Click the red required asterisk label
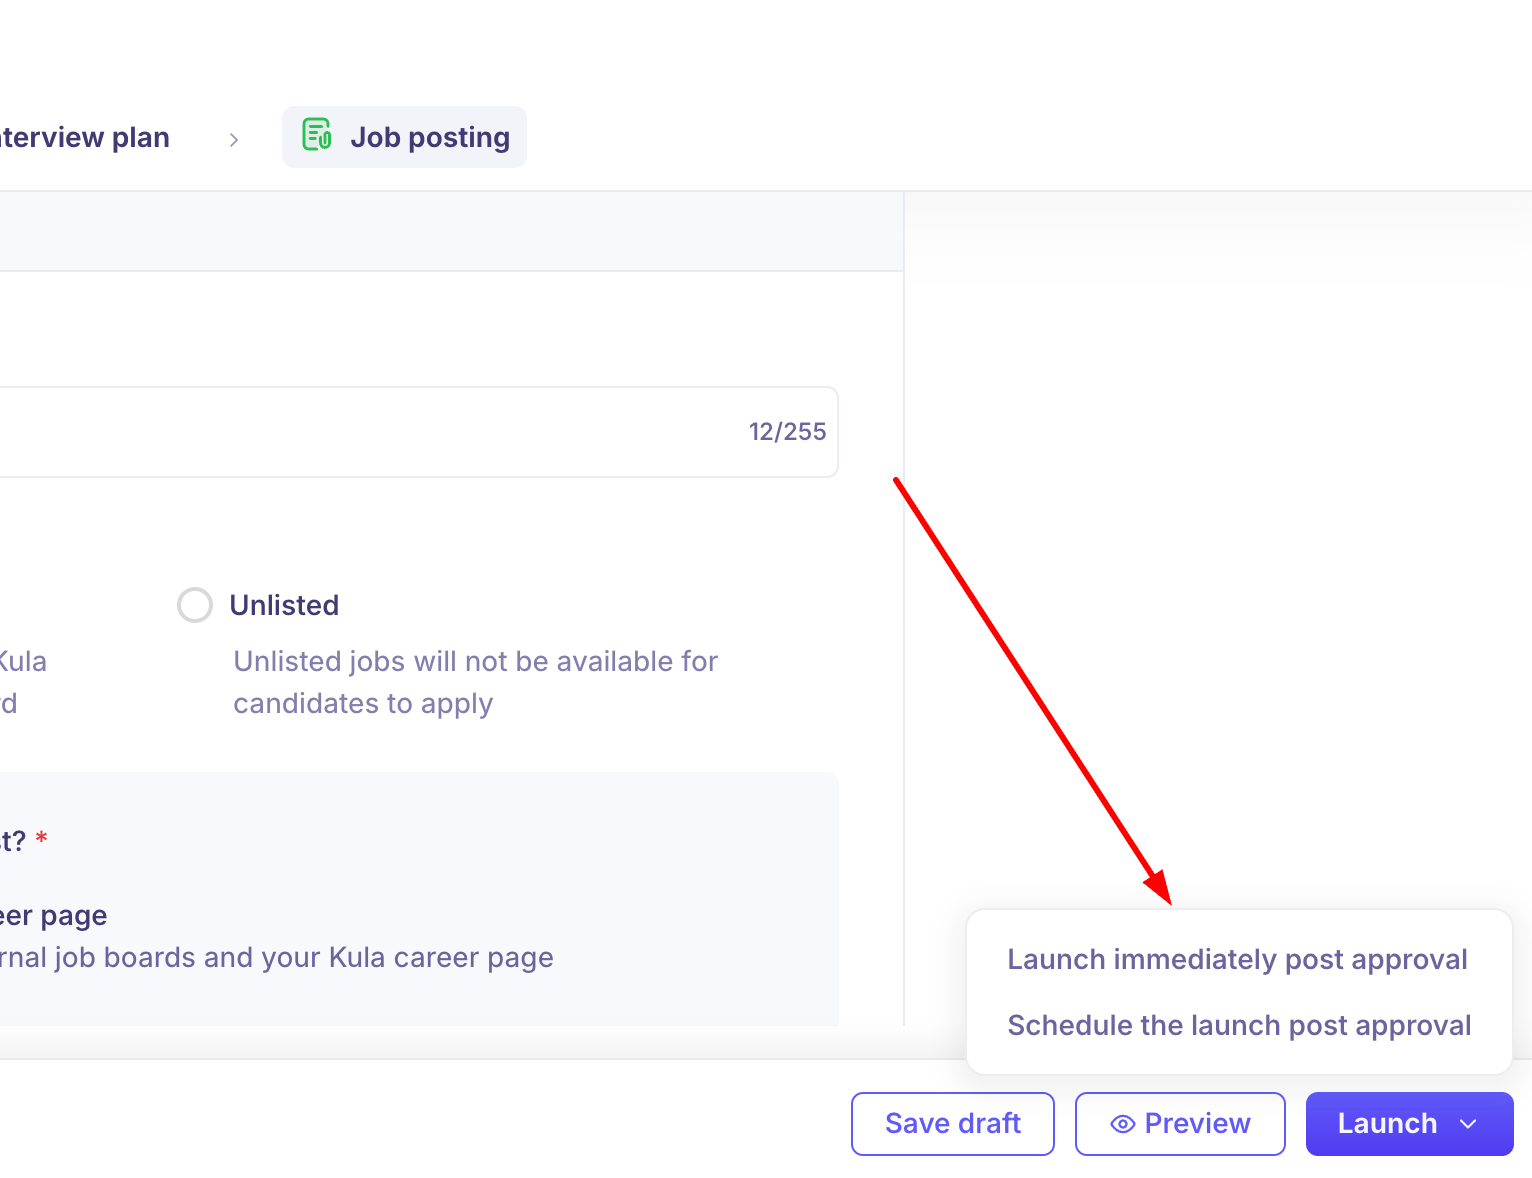 [x=41, y=838]
